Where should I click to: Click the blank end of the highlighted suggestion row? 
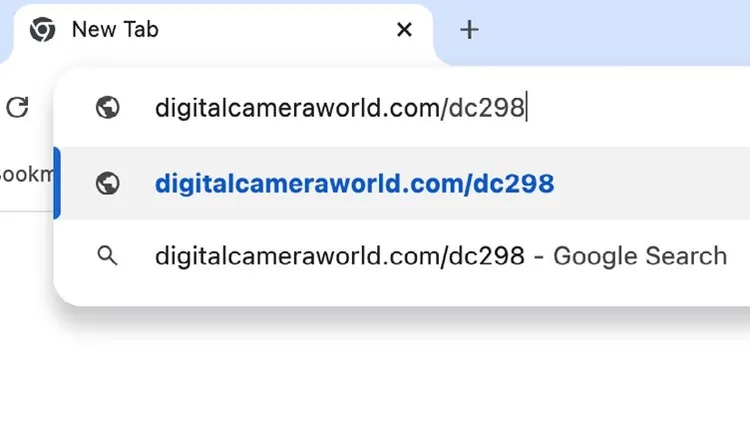tap(651, 183)
